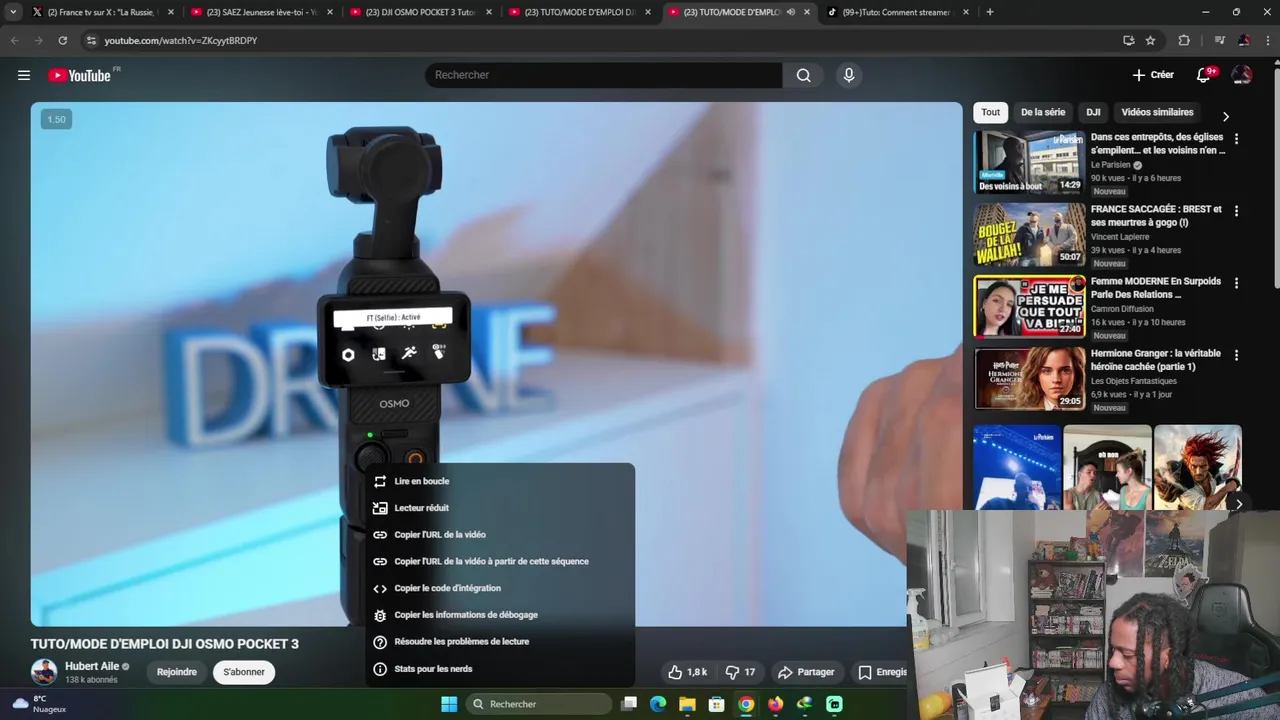1280x720 pixels.
Task: Click the Partager share button
Action: (x=806, y=672)
